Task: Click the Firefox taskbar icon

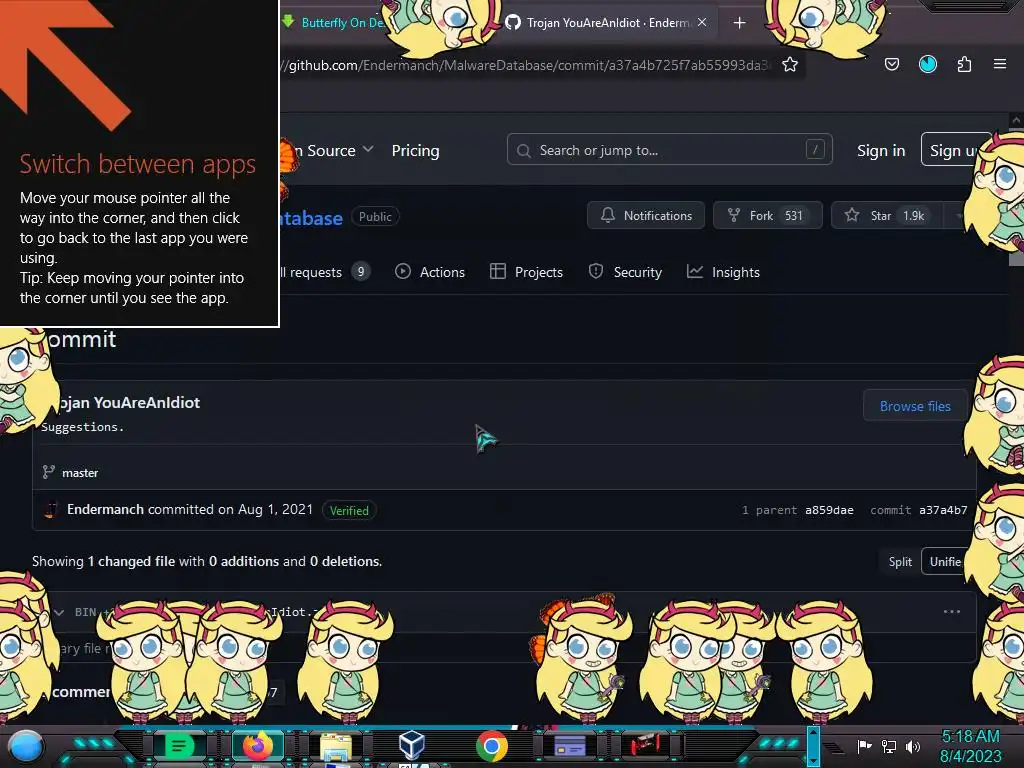Action: pyautogui.click(x=258, y=745)
